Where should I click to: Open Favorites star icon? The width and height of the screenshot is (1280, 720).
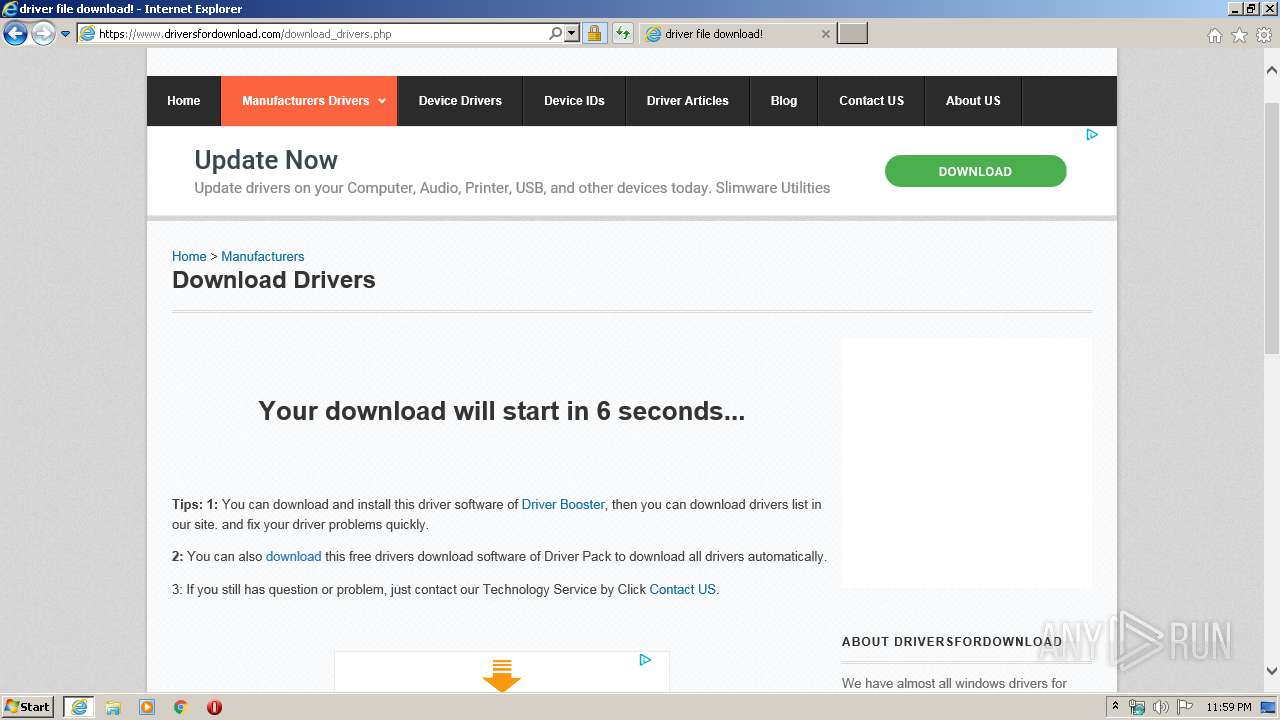point(1239,35)
